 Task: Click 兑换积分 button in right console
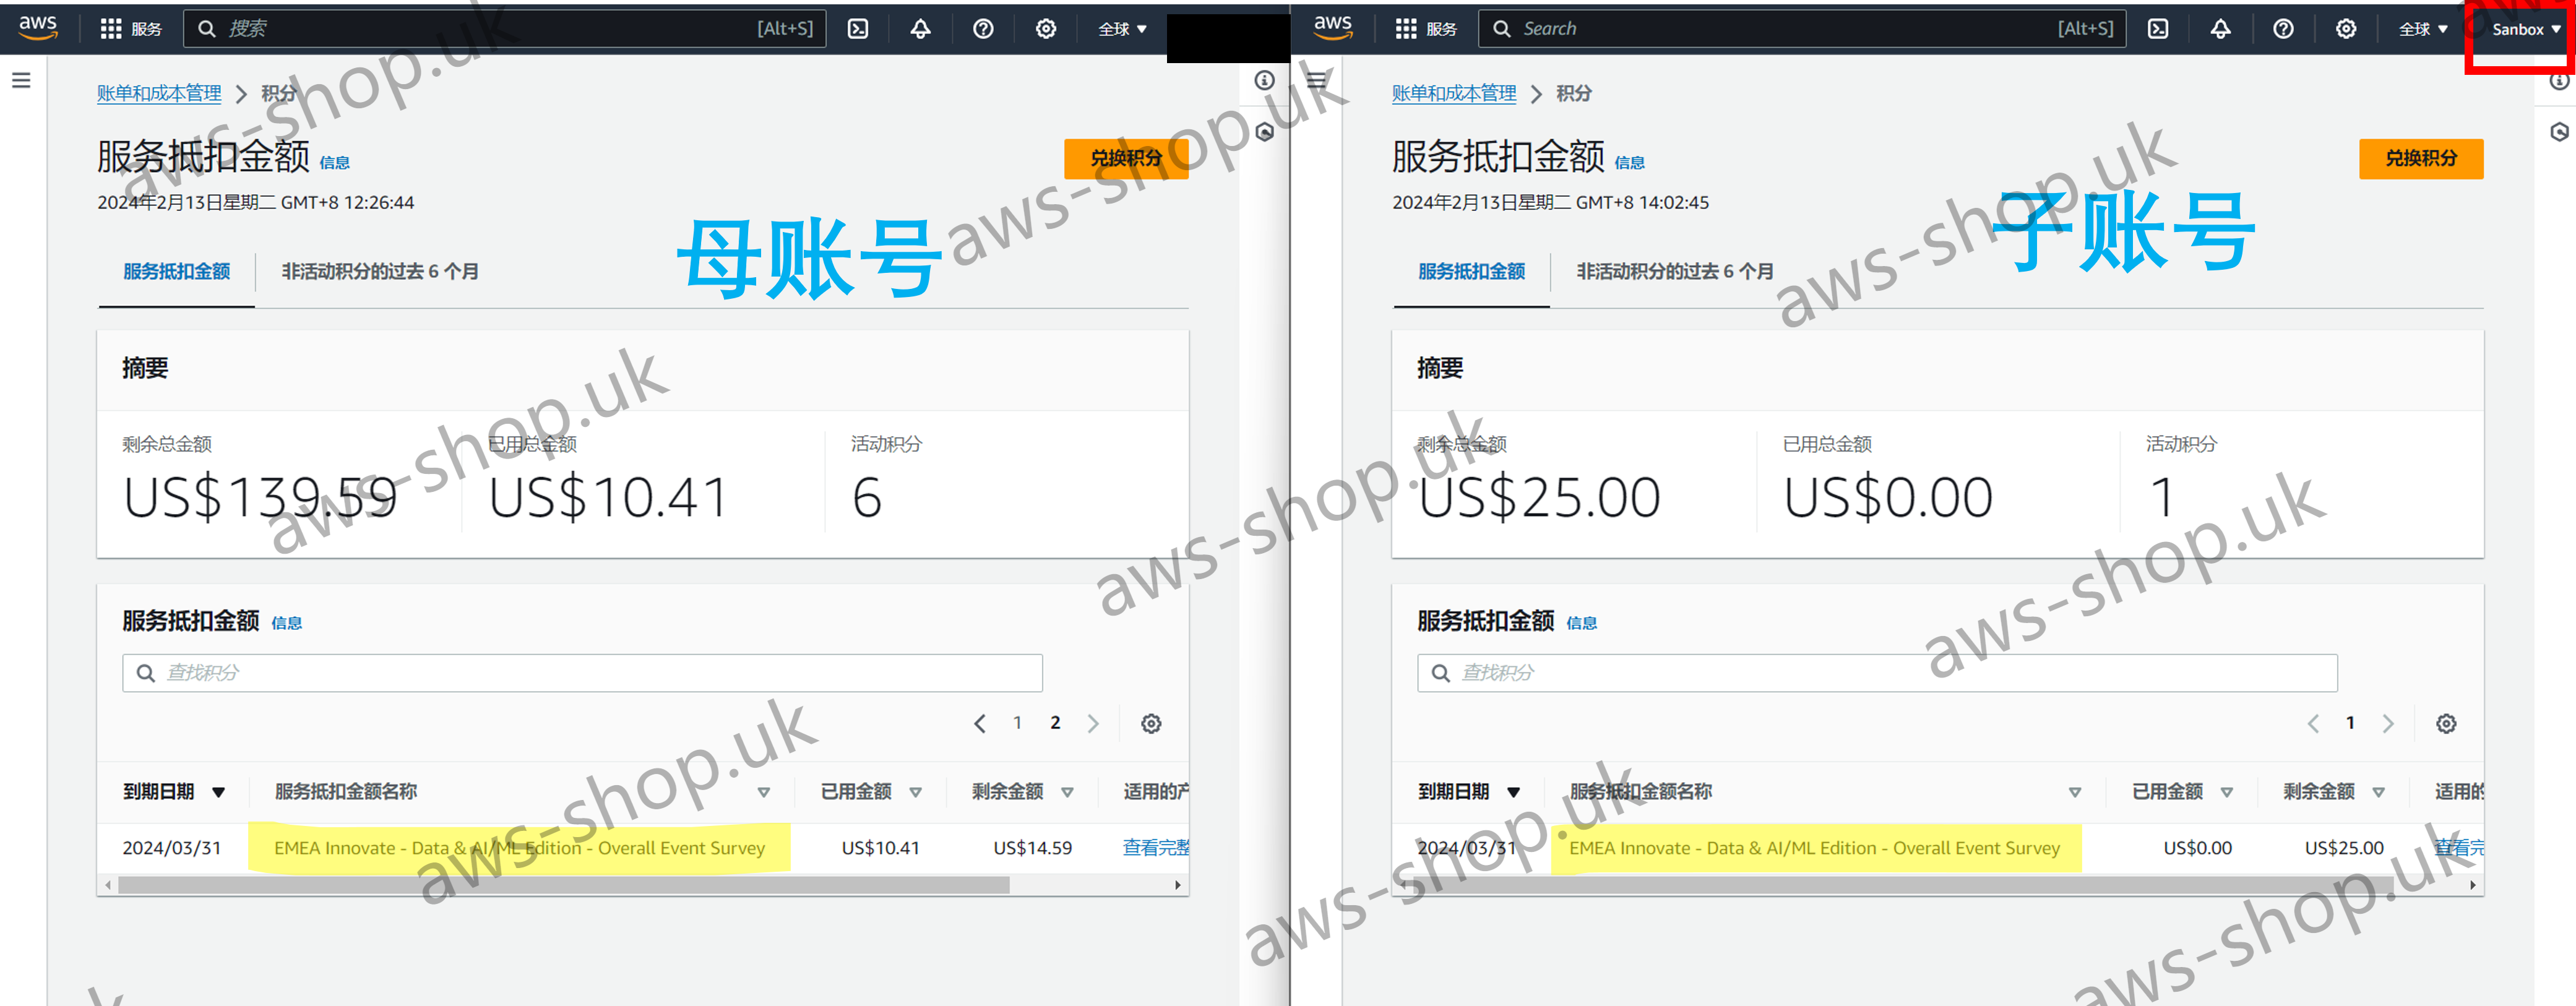tap(2420, 158)
